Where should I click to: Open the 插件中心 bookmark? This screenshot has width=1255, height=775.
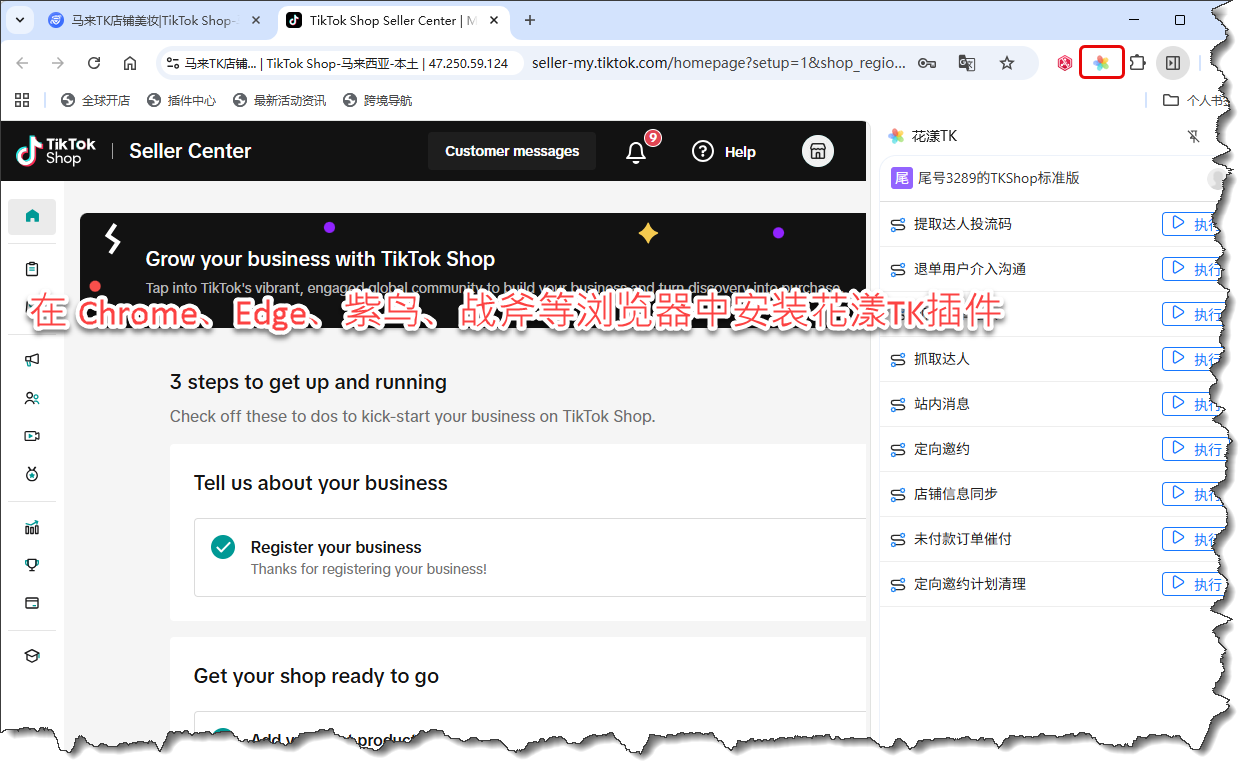point(181,100)
